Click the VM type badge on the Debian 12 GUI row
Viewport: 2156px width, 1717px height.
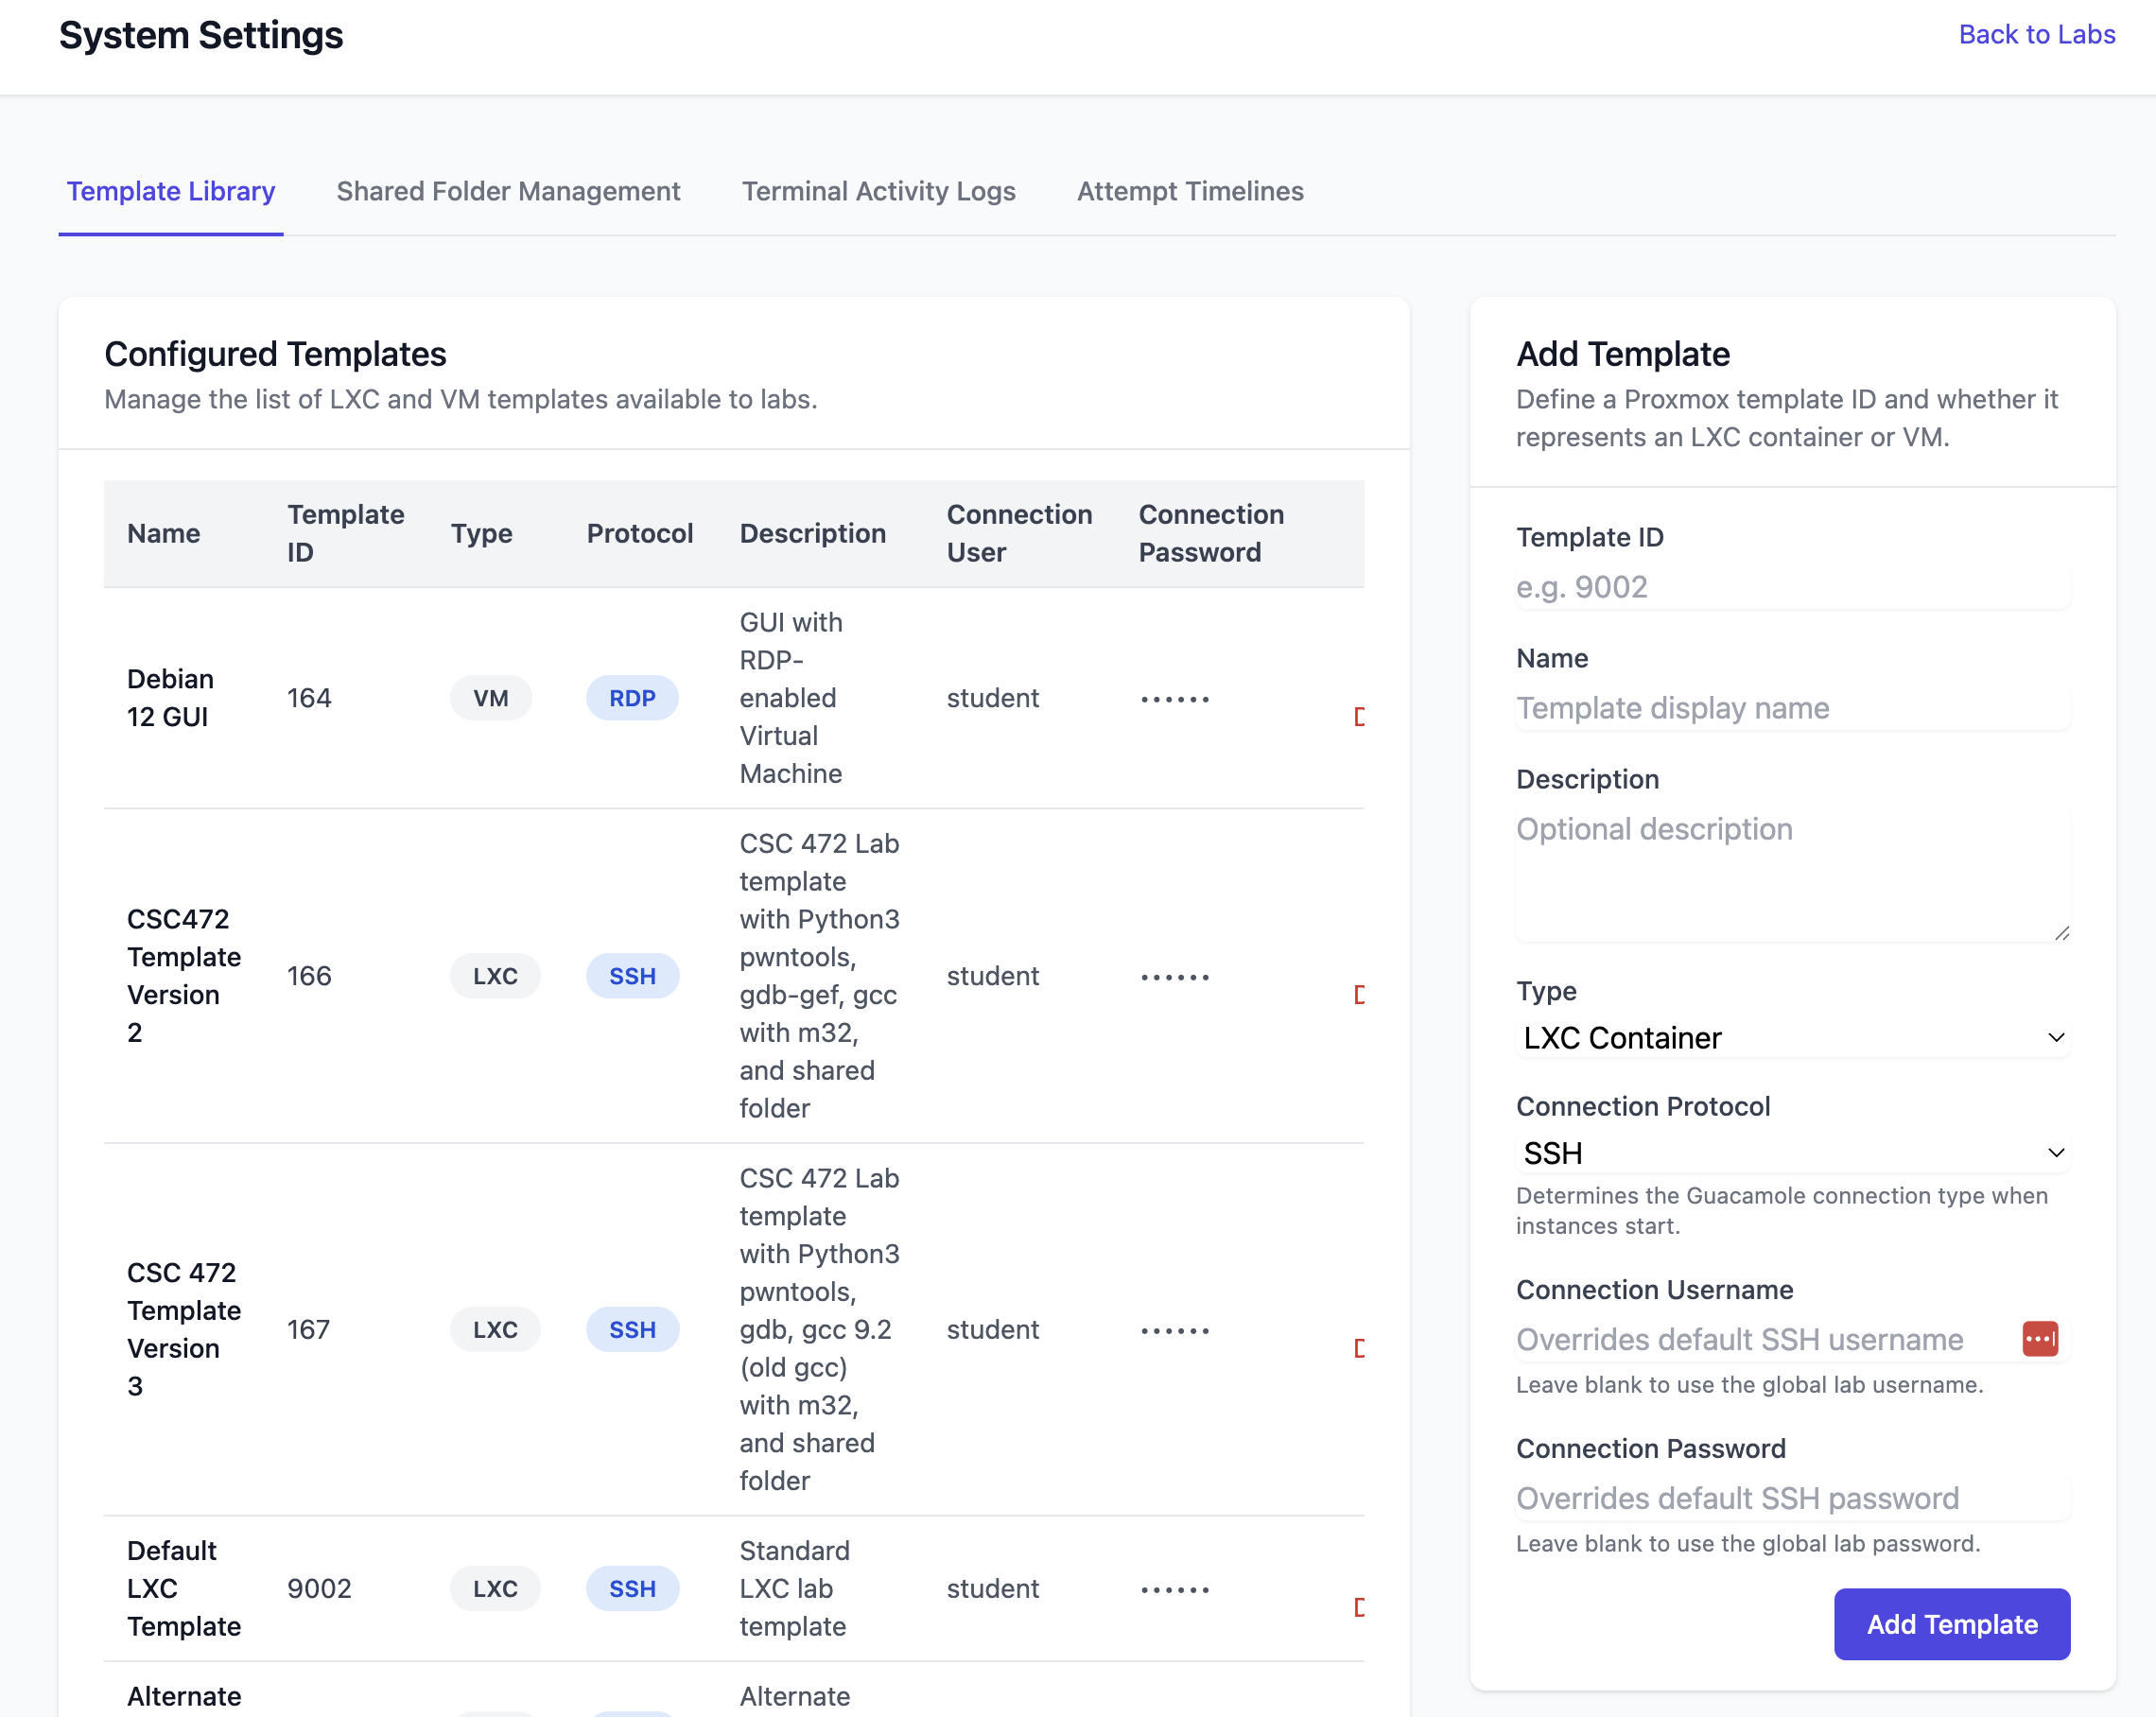[x=491, y=697]
